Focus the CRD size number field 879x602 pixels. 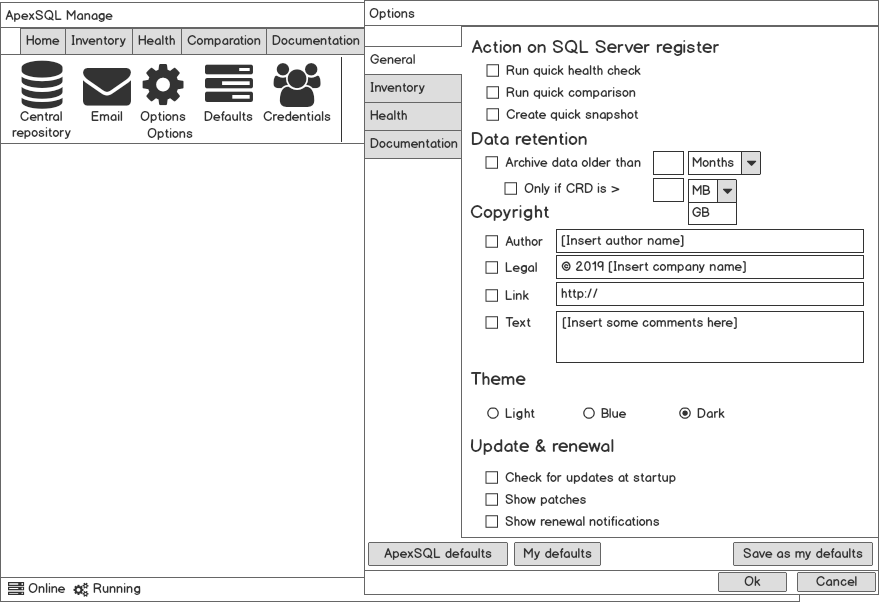pyautogui.click(x=668, y=191)
